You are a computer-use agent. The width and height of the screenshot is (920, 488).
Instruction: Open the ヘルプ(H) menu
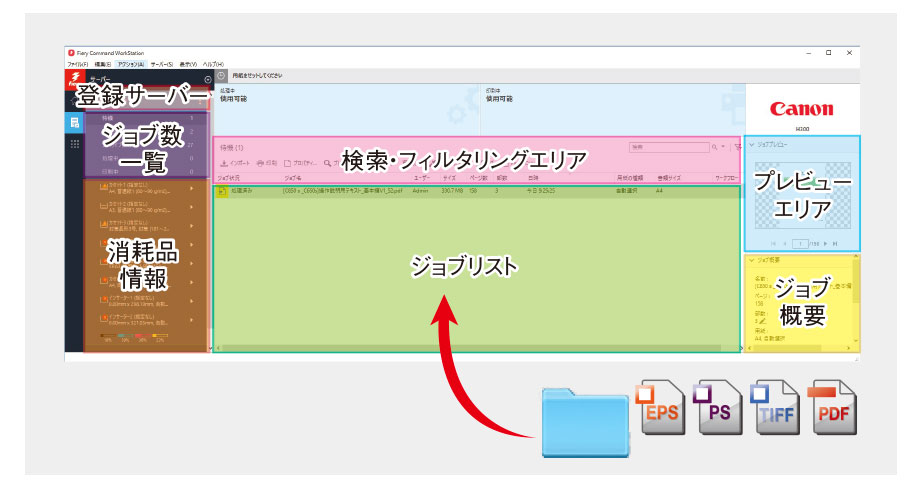[213, 63]
